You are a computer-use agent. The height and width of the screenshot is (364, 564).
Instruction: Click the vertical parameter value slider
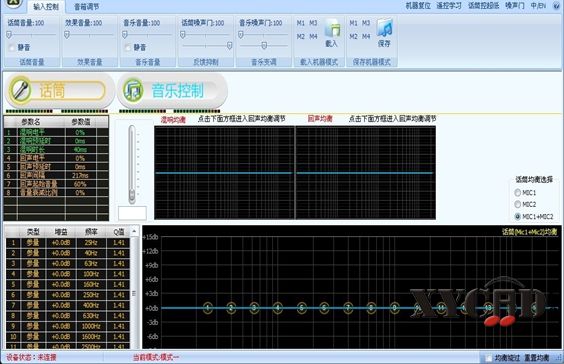point(132,164)
